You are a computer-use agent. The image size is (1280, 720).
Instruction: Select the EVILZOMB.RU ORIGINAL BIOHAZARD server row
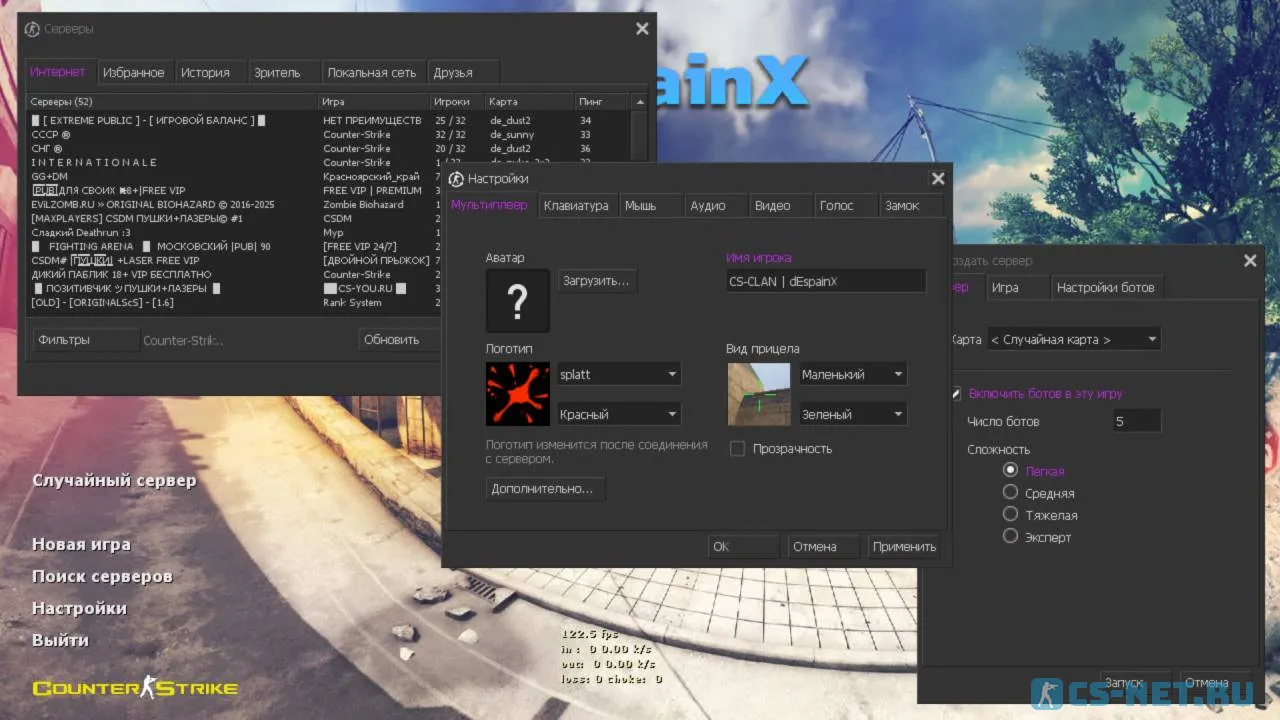point(235,204)
